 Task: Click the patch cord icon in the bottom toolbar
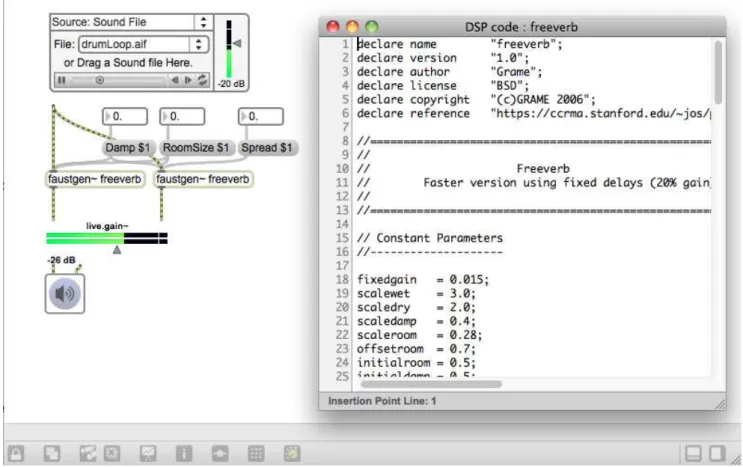(220, 453)
